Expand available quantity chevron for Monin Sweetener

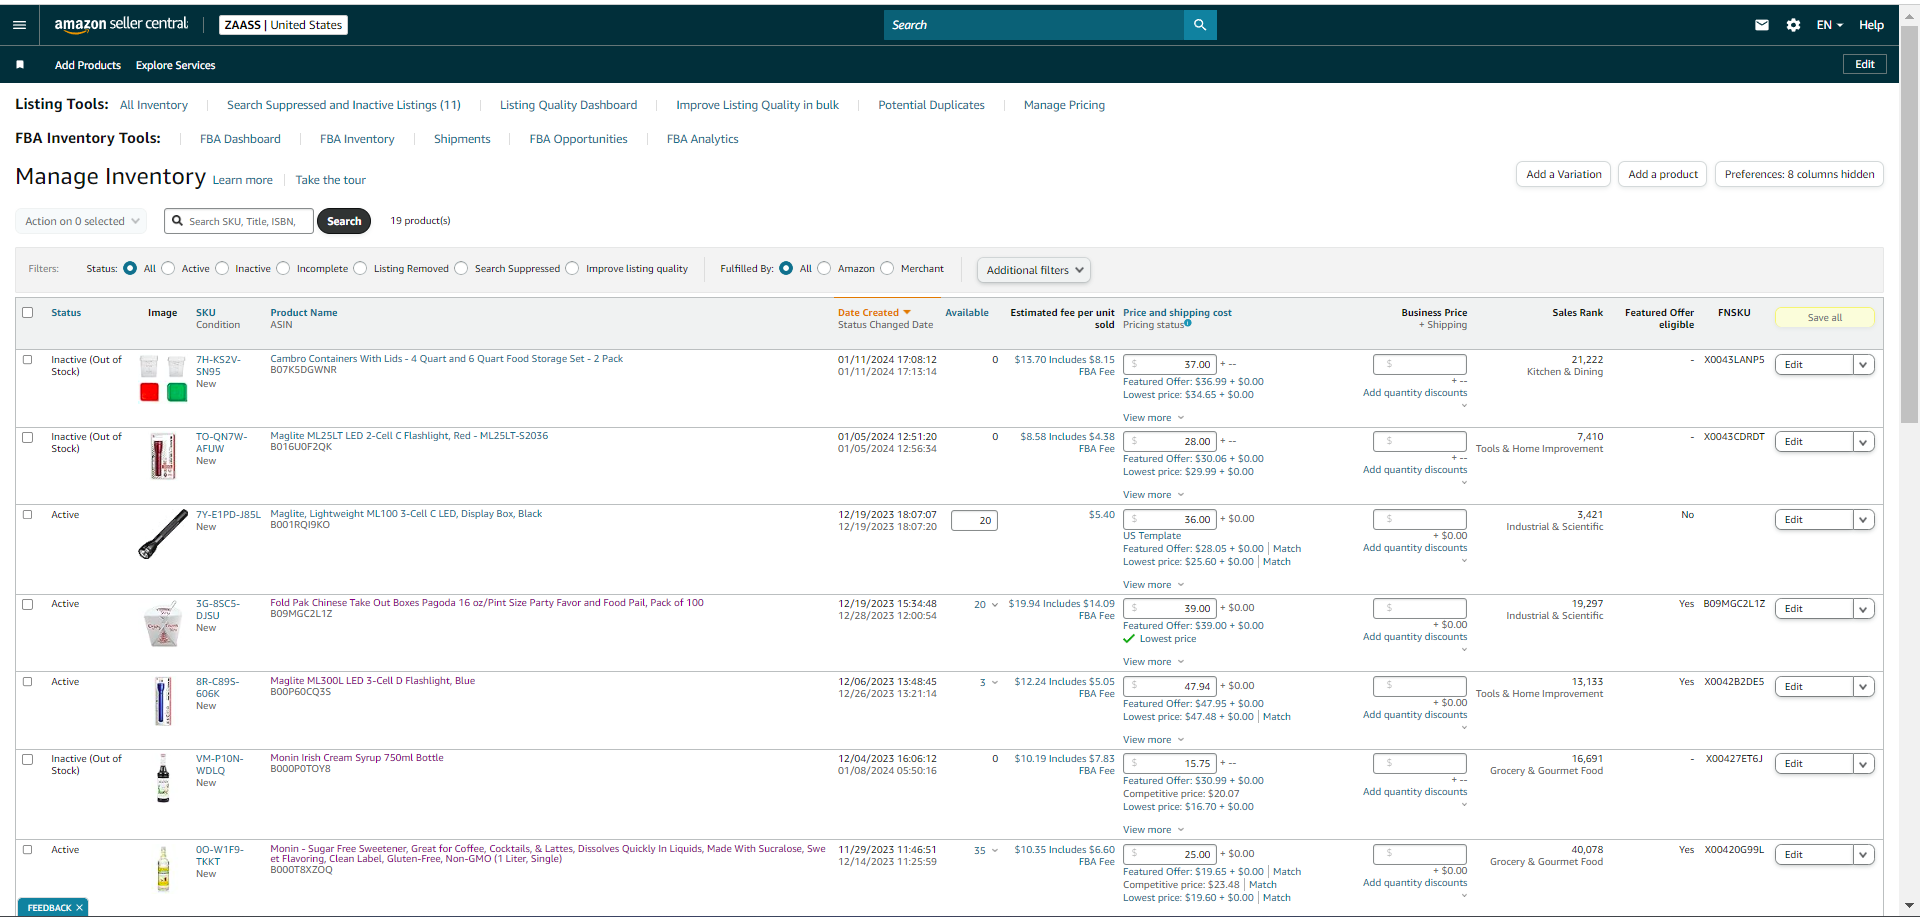994,851
